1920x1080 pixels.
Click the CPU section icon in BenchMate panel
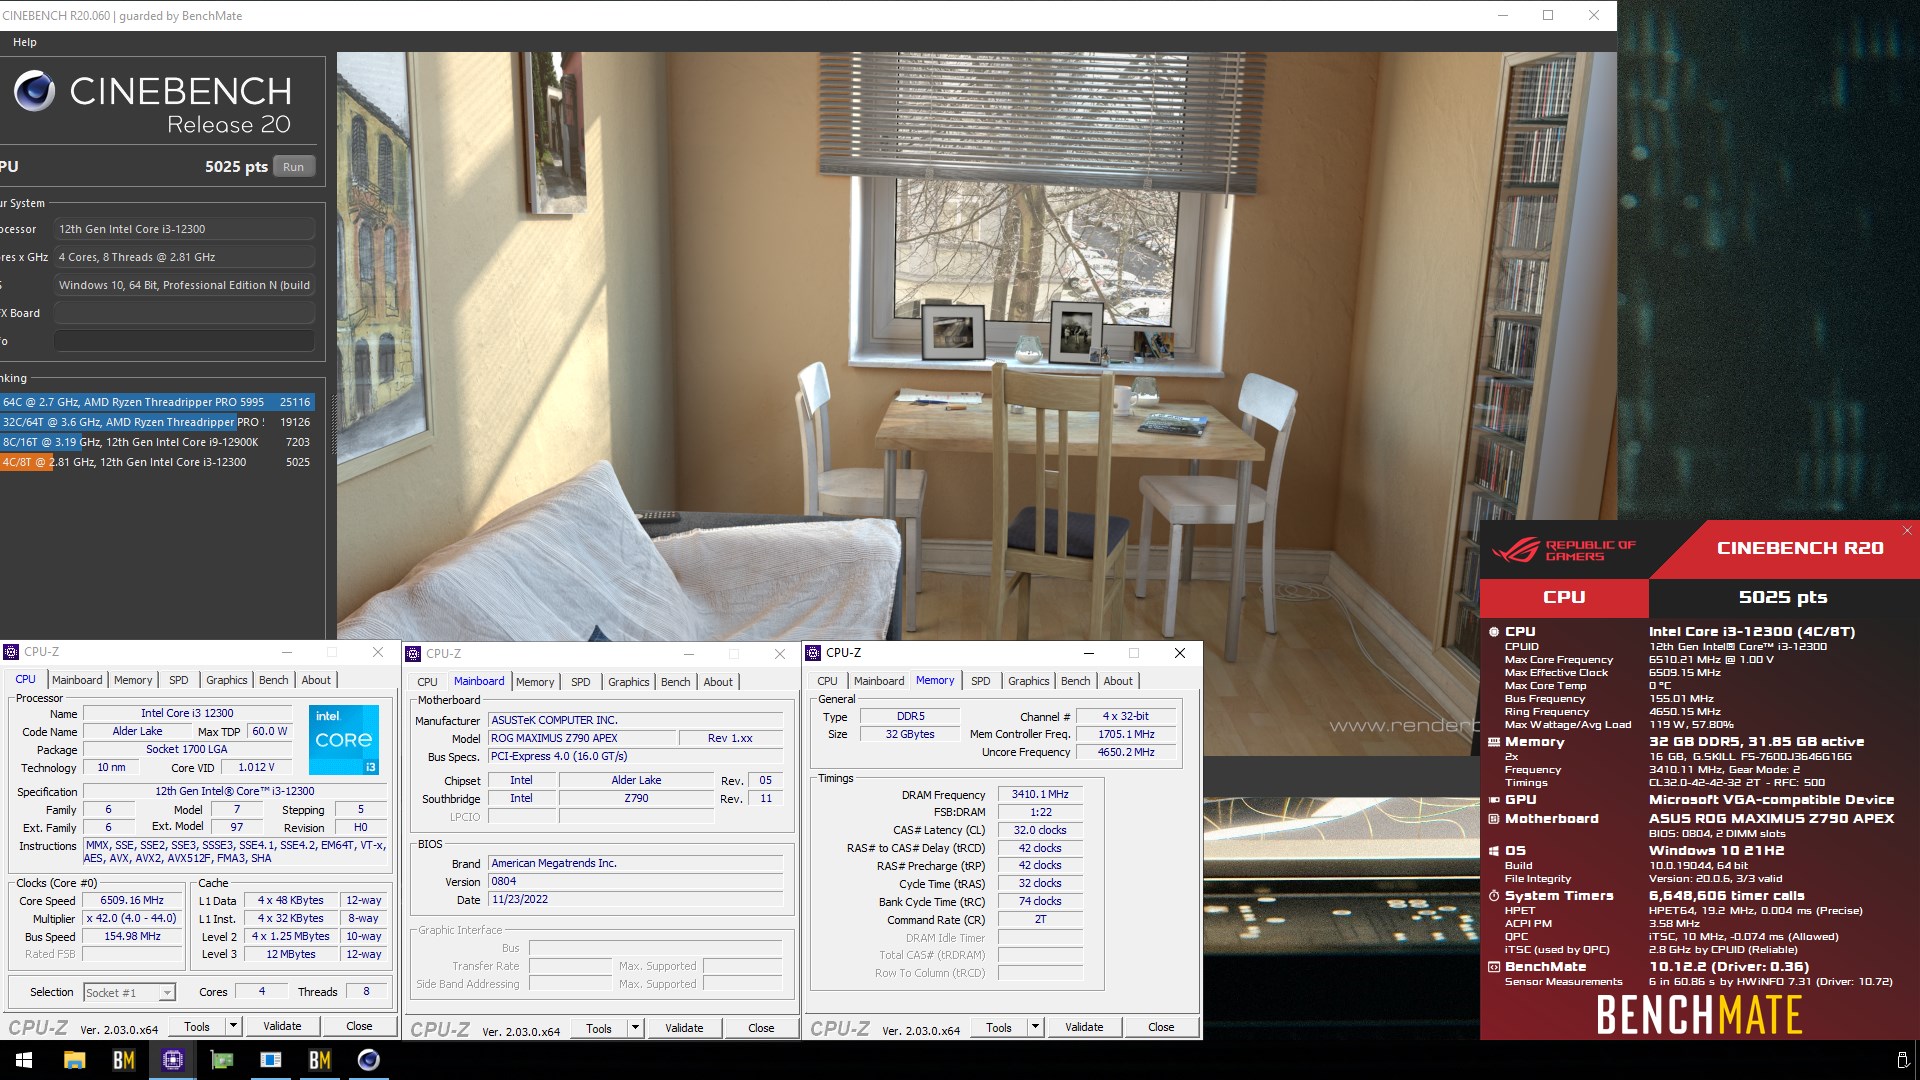pyautogui.click(x=1494, y=632)
